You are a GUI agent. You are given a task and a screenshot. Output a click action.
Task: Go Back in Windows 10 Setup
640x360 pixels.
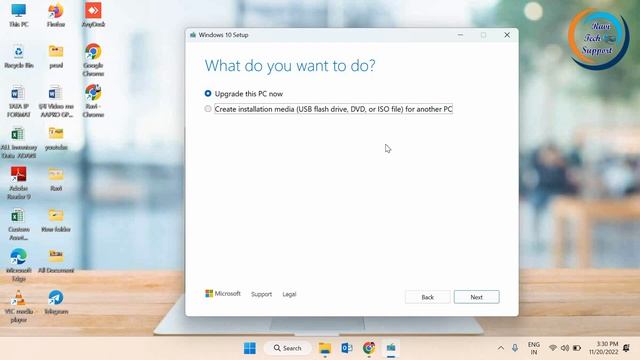coord(427,297)
